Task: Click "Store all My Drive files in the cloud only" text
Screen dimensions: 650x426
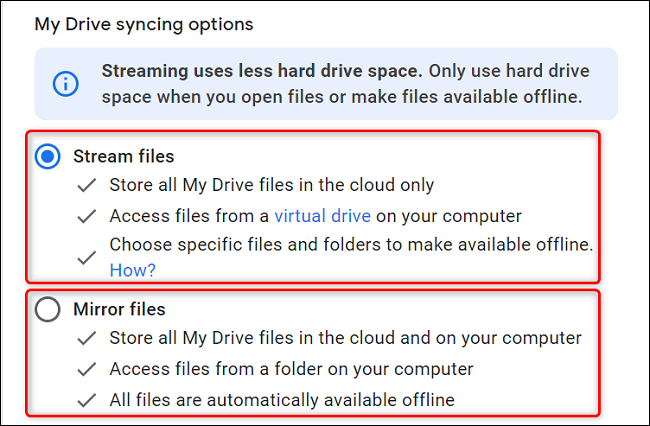Action: tap(271, 186)
